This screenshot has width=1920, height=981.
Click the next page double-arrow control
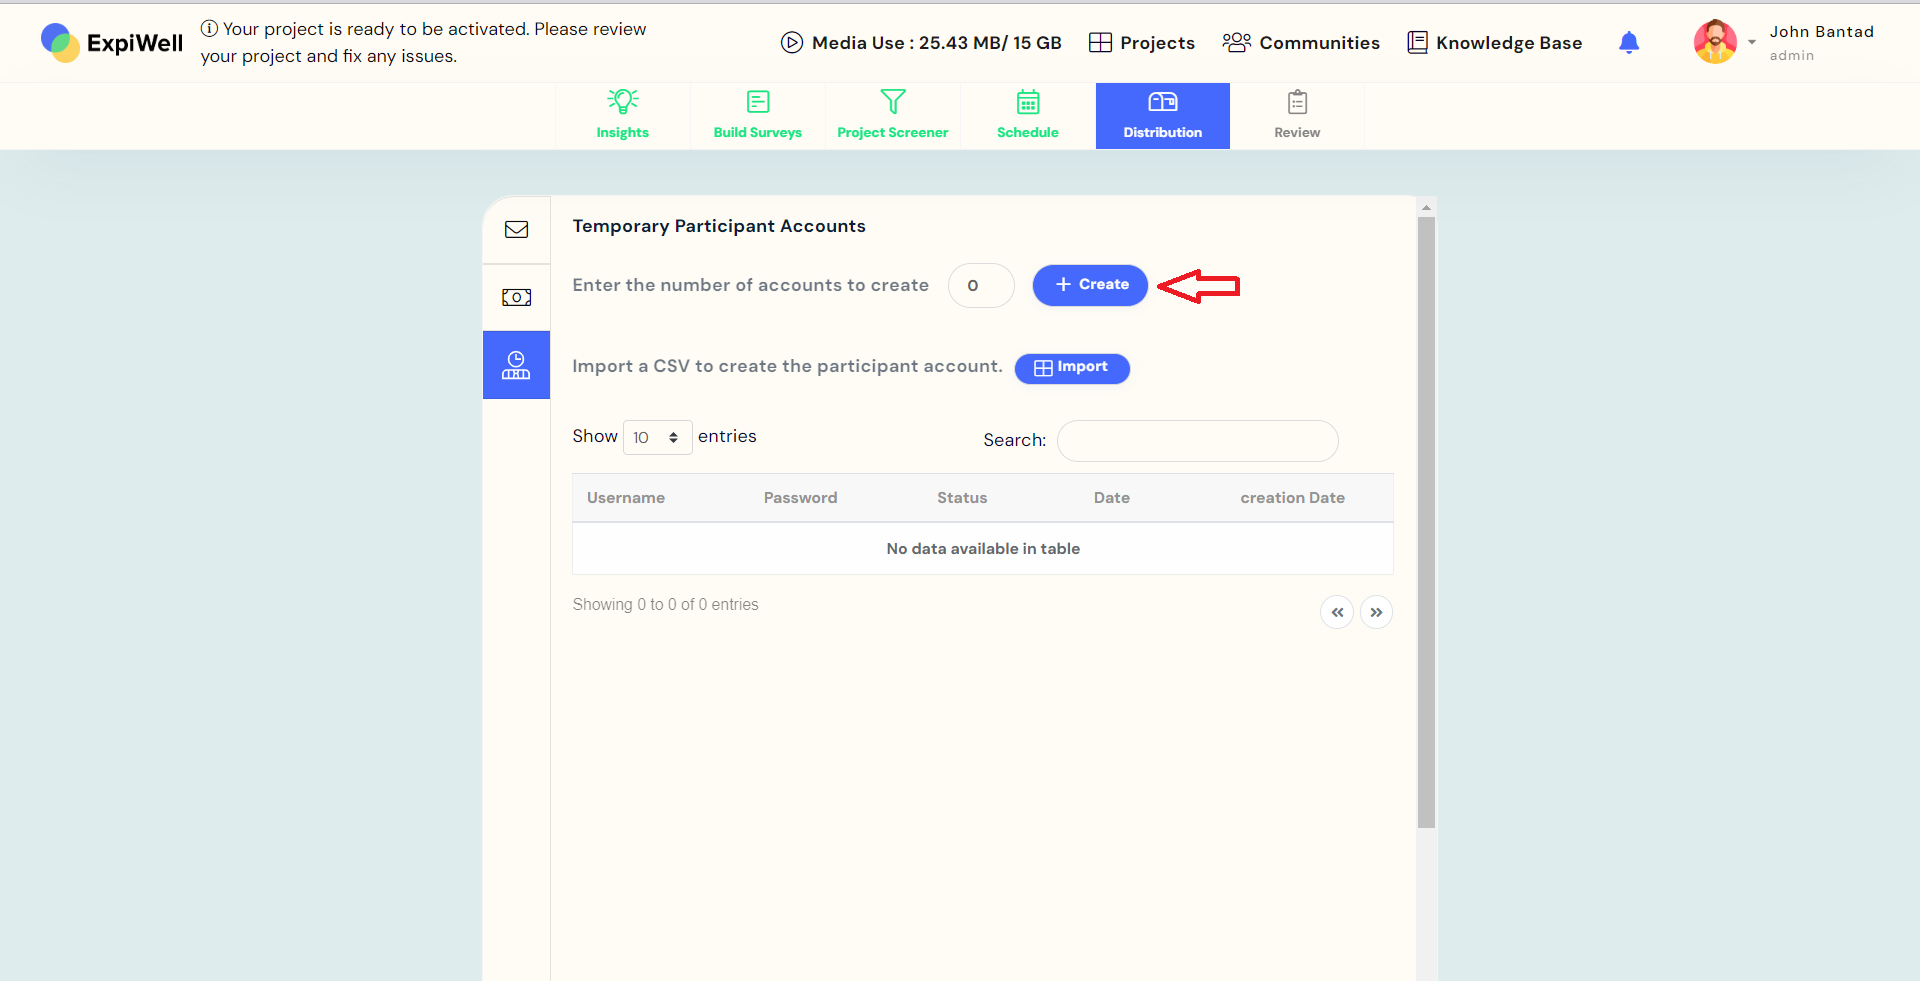coord(1376,612)
